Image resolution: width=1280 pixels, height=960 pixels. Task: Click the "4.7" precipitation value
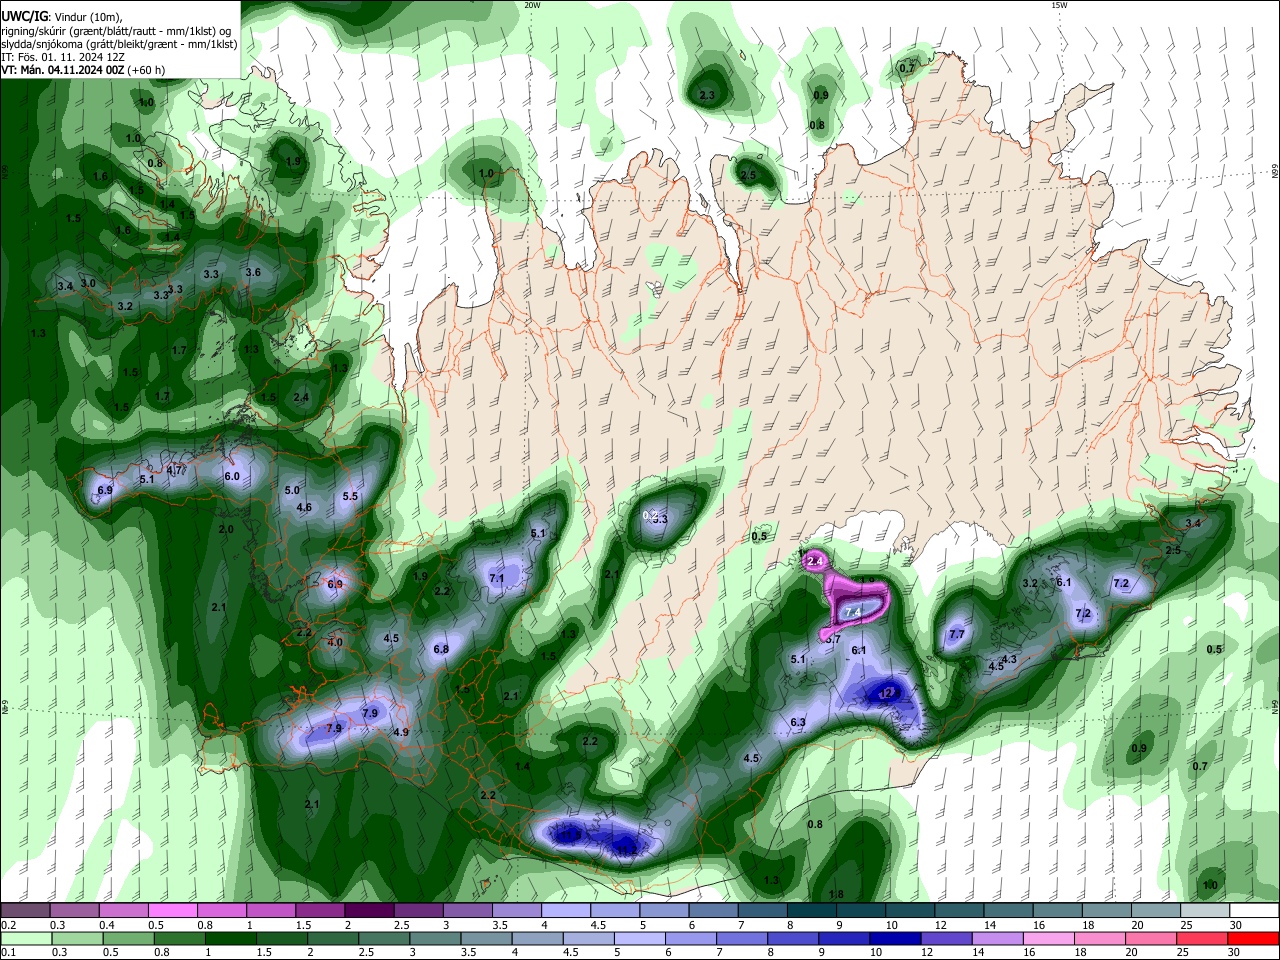coord(175,470)
